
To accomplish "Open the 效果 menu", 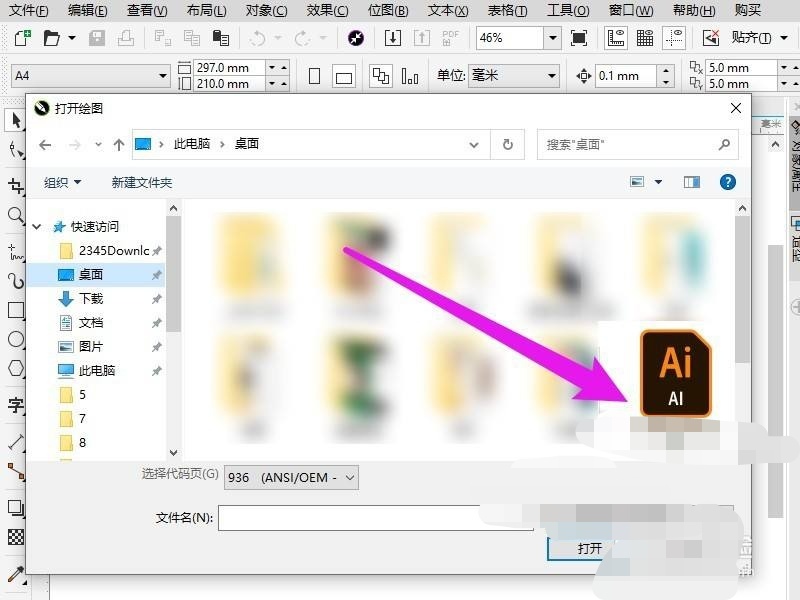I will point(327,10).
